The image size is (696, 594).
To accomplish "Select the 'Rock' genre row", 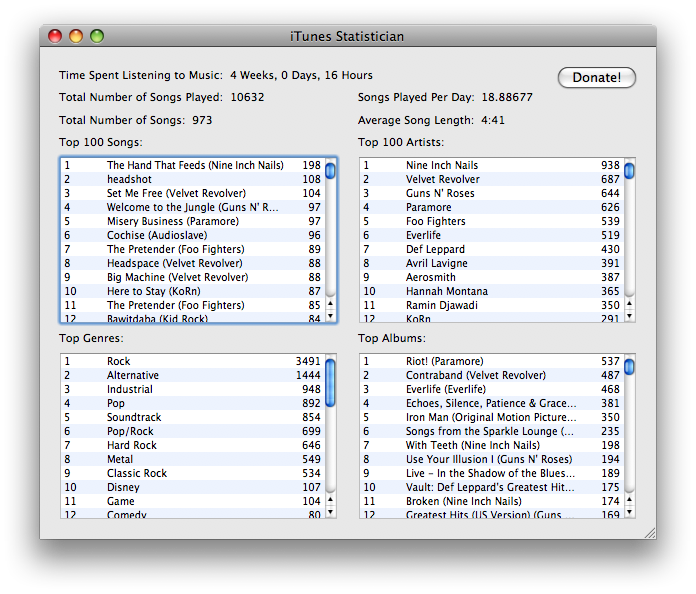I will point(193,361).
